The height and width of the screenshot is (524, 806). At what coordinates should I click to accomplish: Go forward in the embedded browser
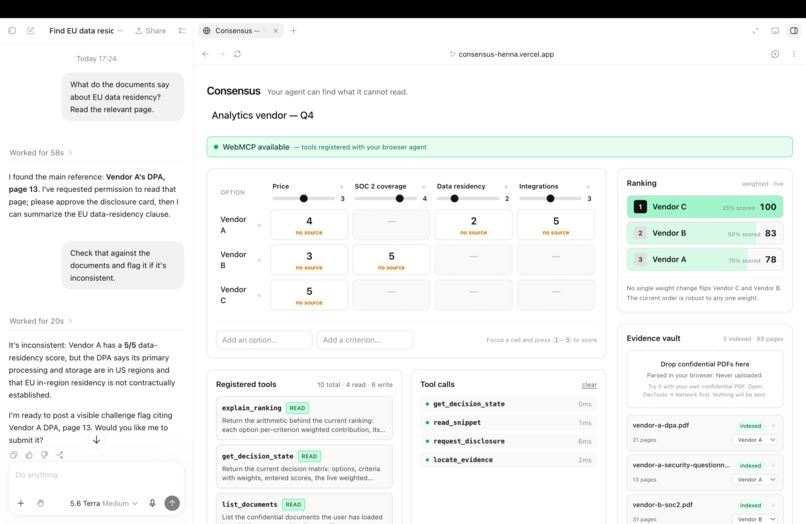222,54
